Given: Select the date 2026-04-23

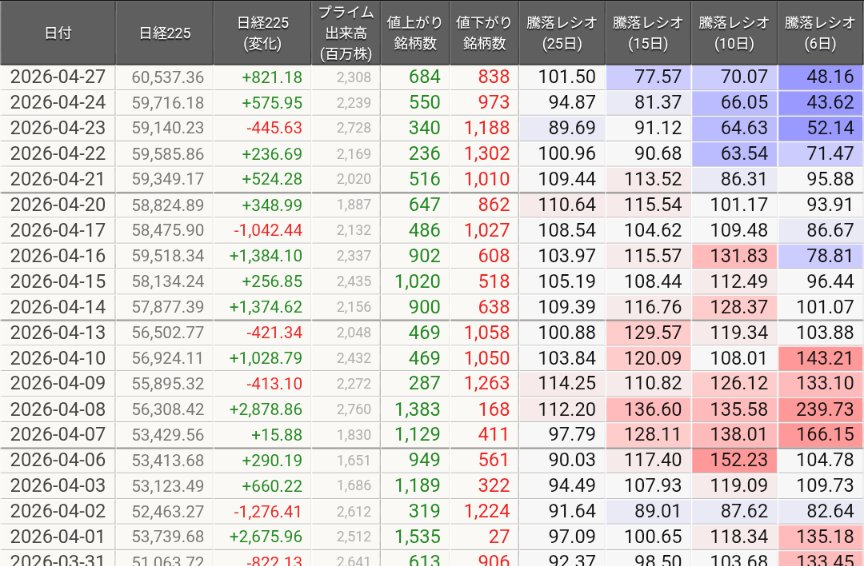Looking at the screenshot, I should pos(58,128).
